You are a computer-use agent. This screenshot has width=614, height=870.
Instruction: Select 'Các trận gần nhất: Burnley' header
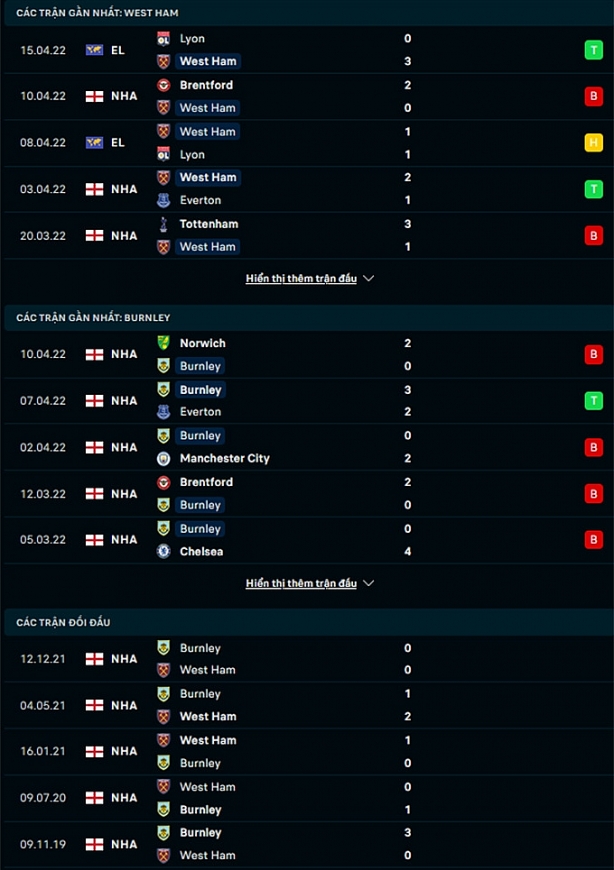[93, 317]
